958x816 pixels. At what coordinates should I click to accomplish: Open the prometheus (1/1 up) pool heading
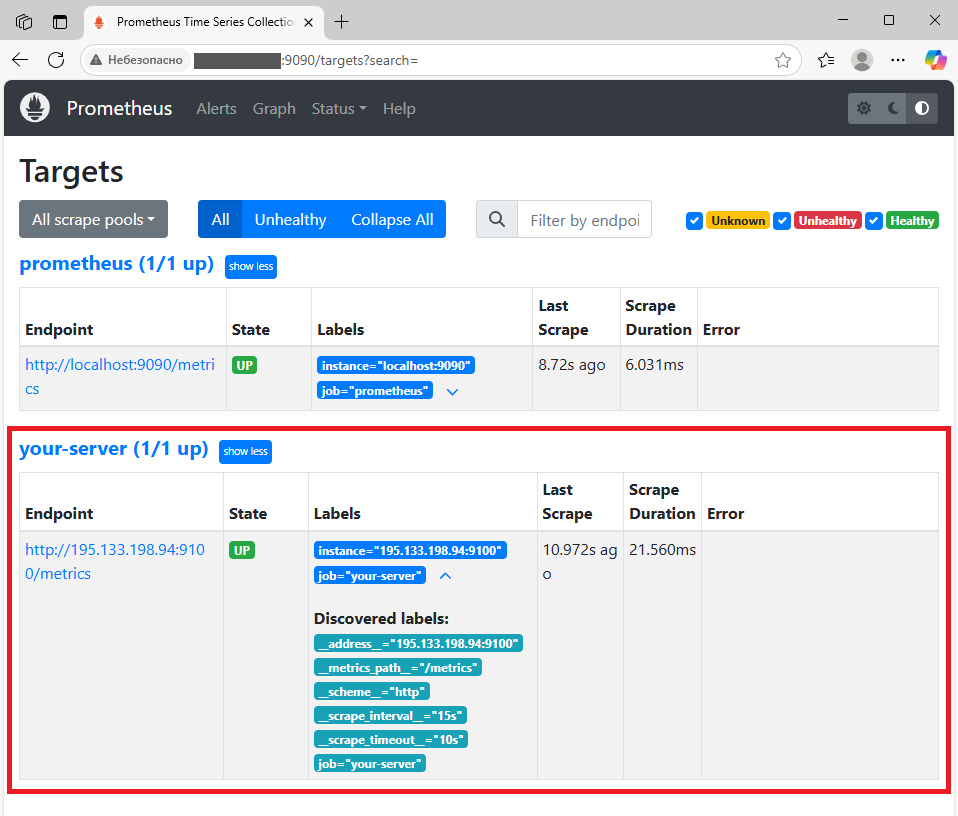click(117, 263)
